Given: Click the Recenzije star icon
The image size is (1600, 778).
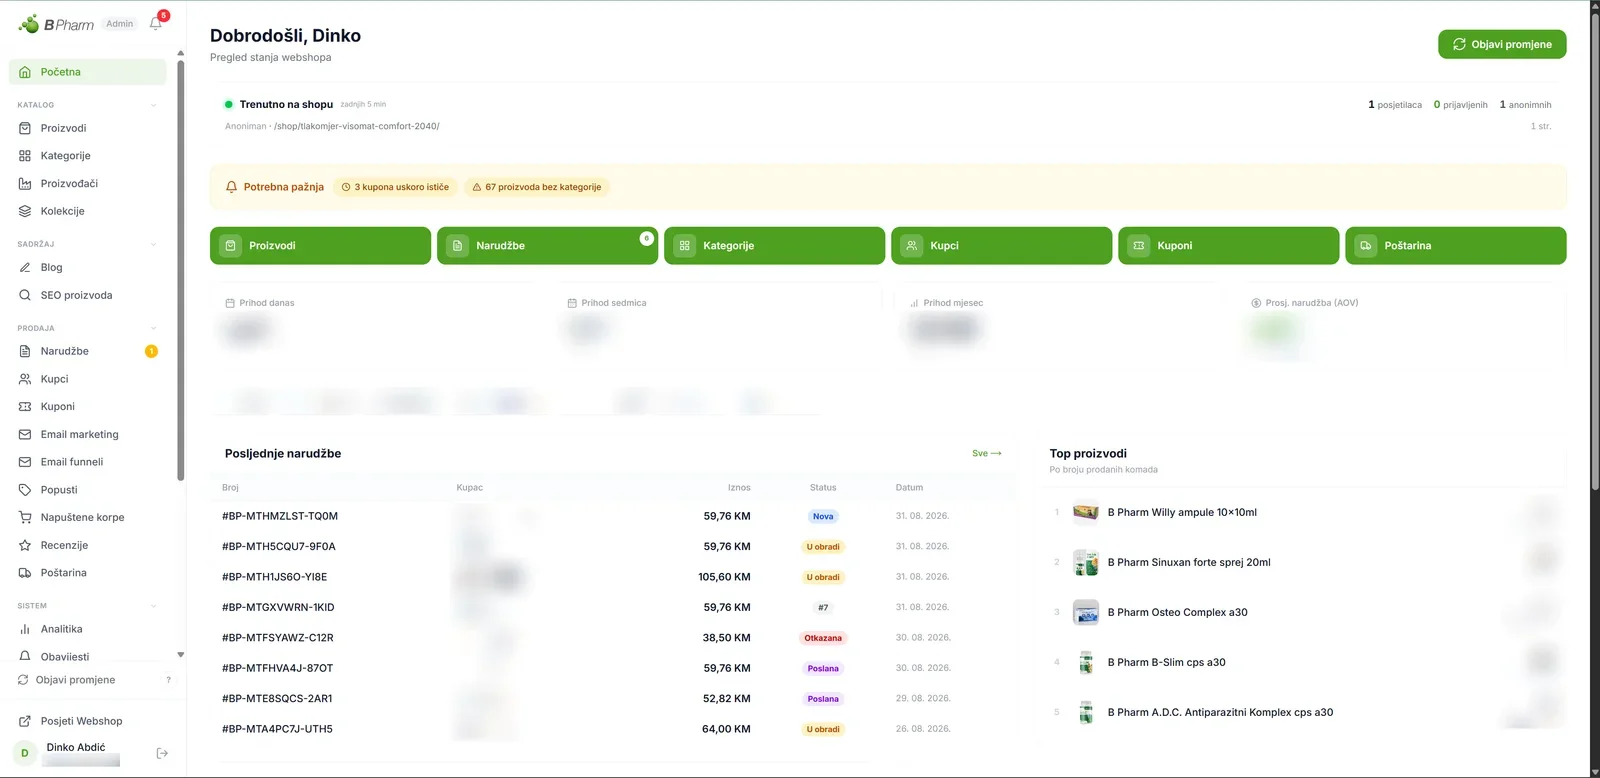Looking at the screenshot, I should click(x=25, y=545).
